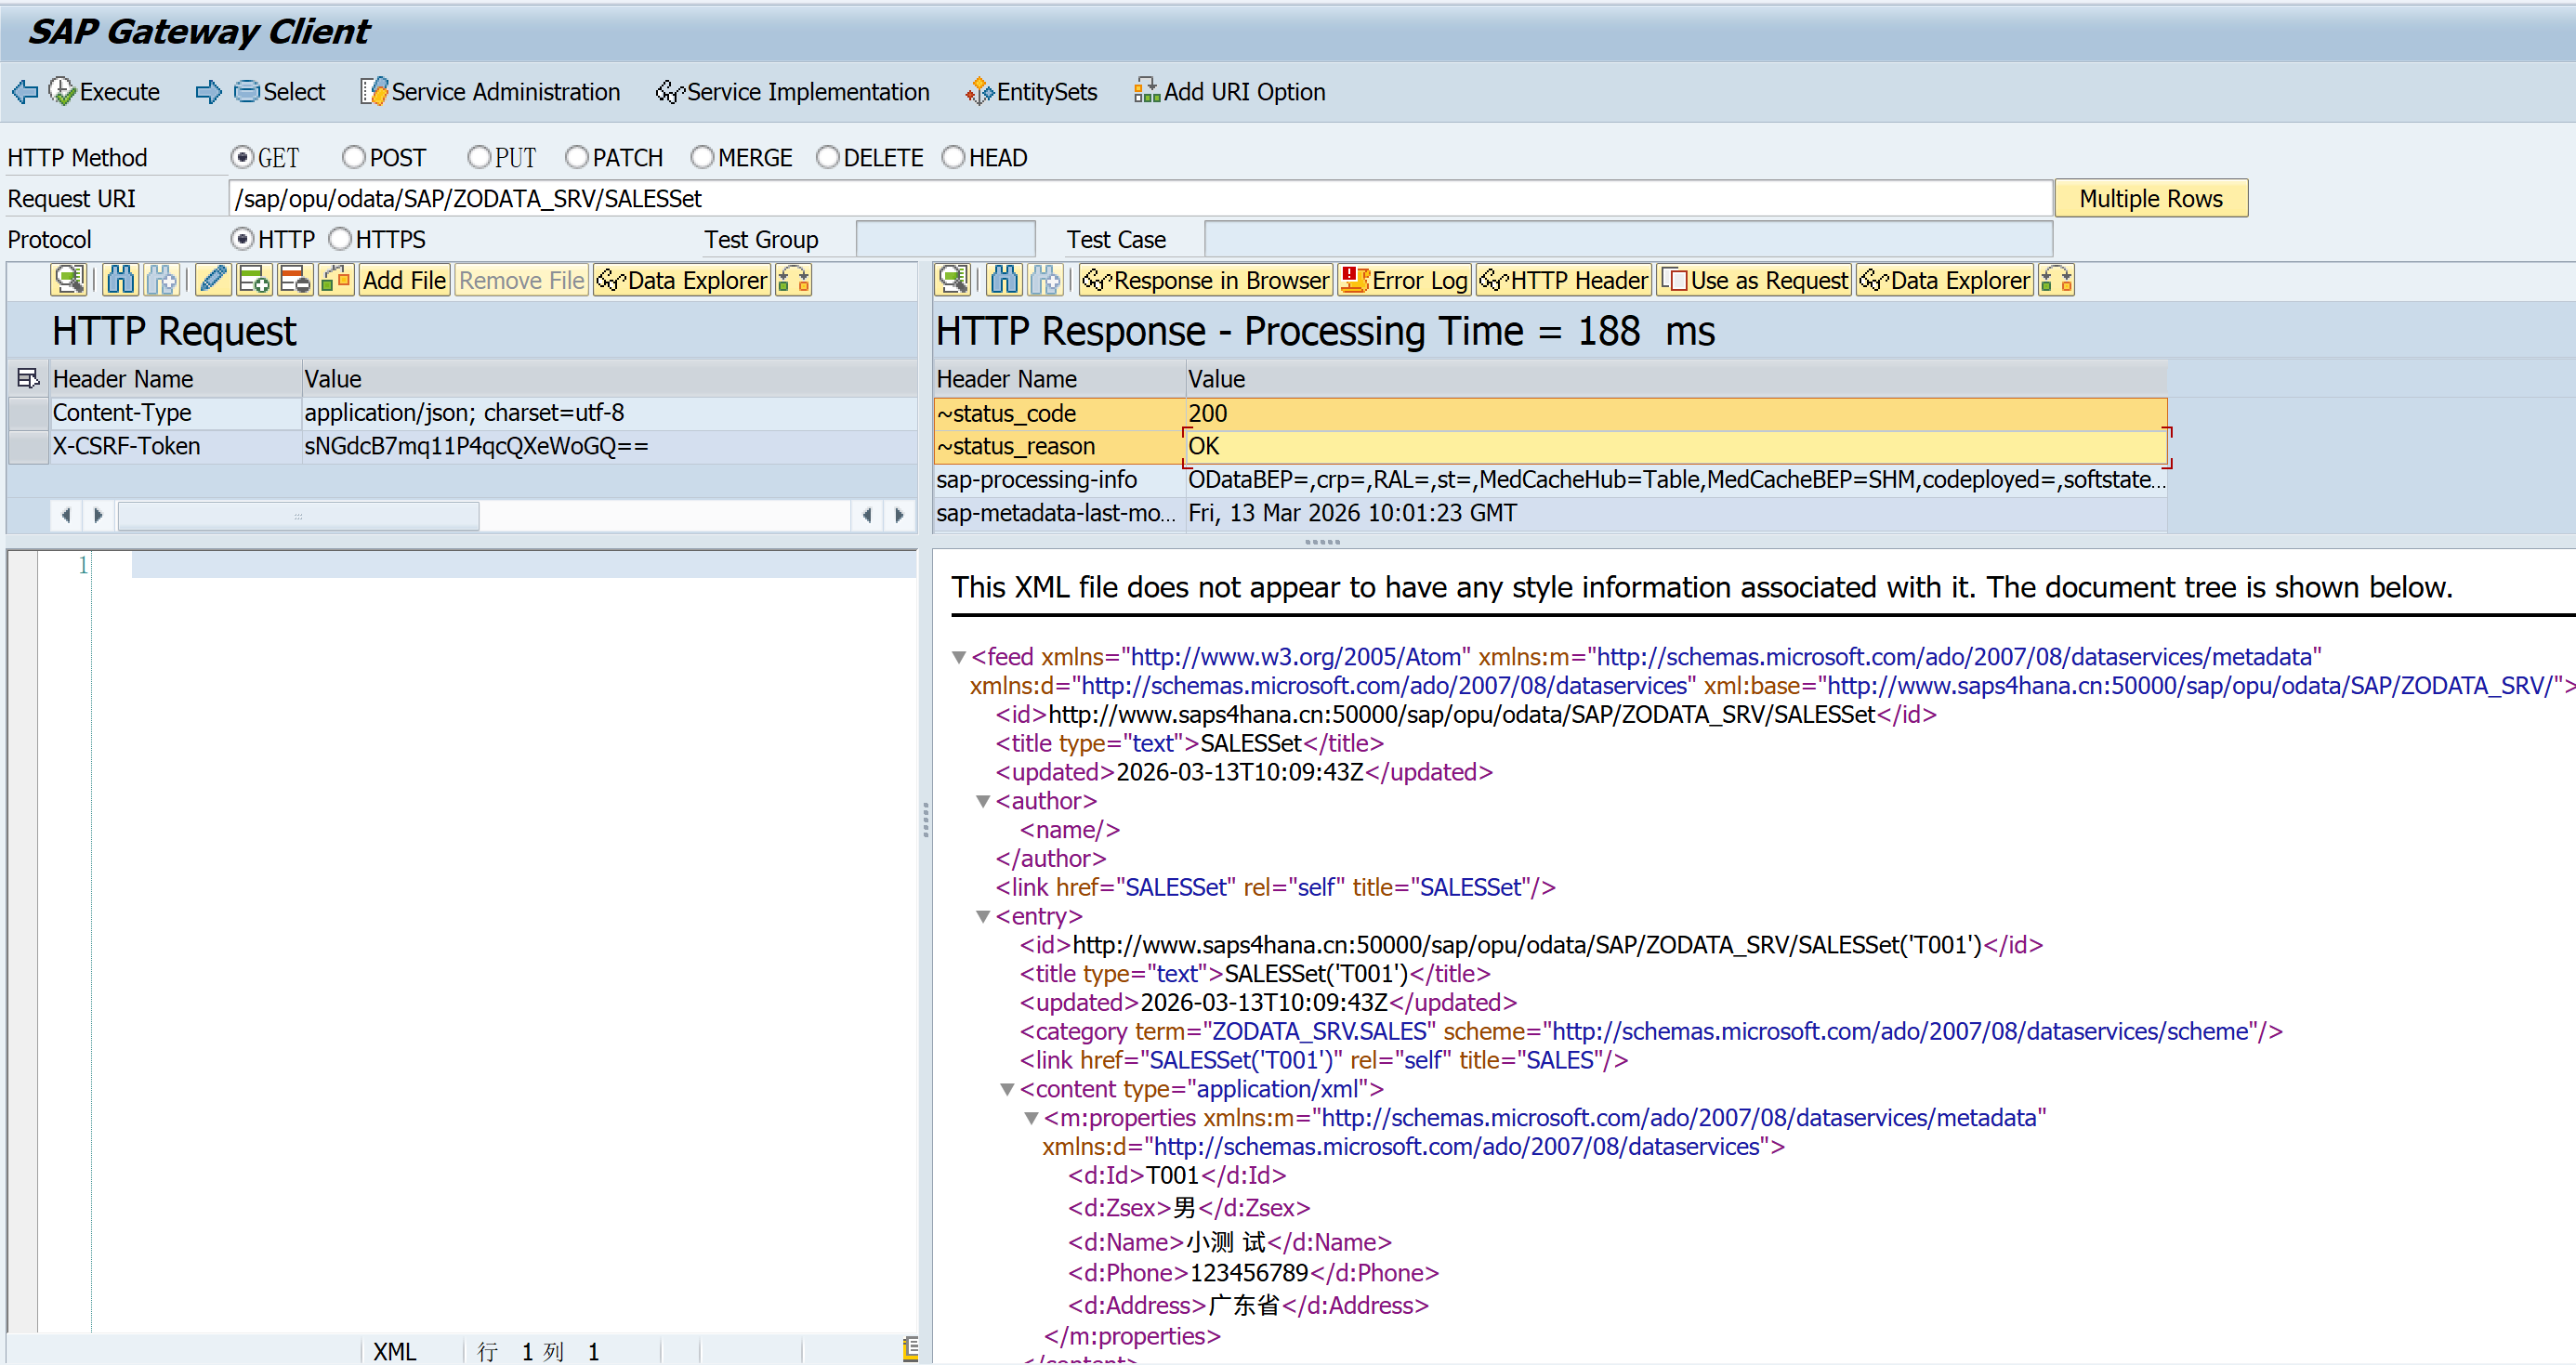Switch protocol to HTTPS
The width and height of the screenshot is (2576, 1365).
[x=341, y=240]
